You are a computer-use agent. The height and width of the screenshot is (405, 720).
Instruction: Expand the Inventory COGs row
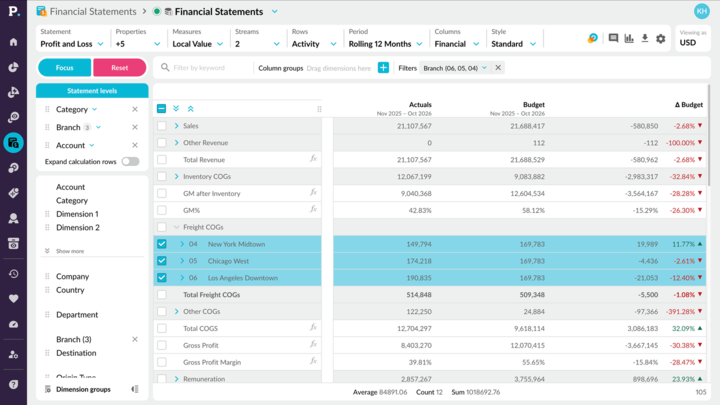176,176
